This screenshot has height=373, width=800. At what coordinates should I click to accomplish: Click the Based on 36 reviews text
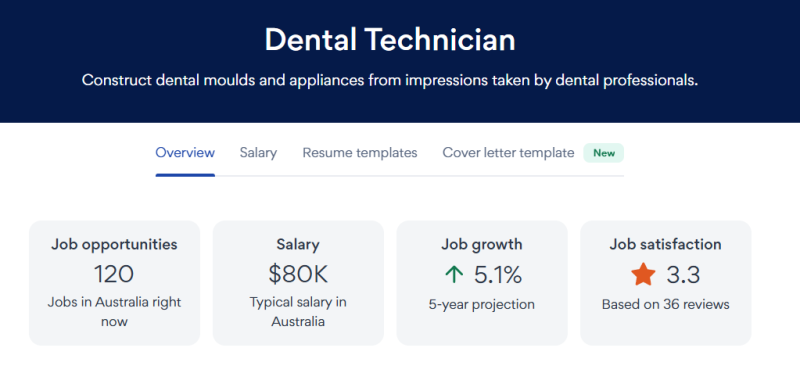[x=666, y=305]
